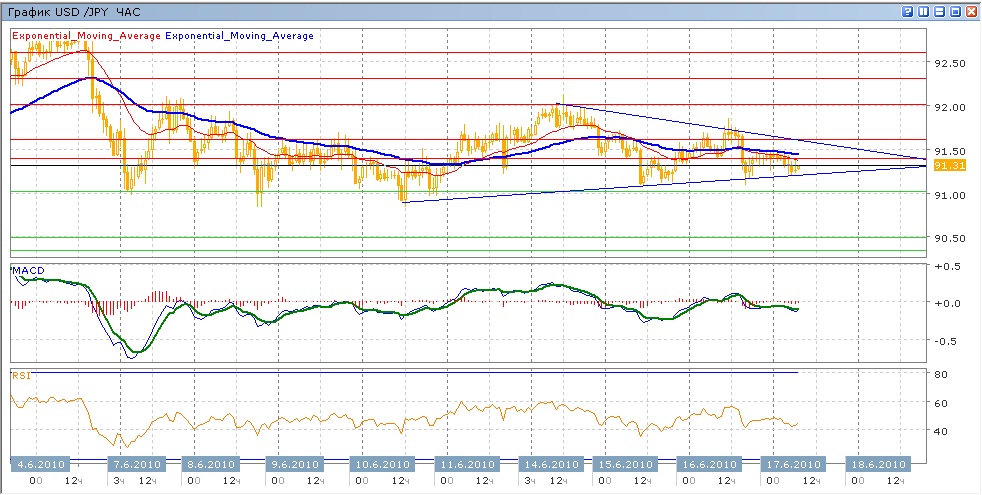Select the 16.6.2010 date marker
This screenshot has width=982, height=495.
tap(707, 465)
